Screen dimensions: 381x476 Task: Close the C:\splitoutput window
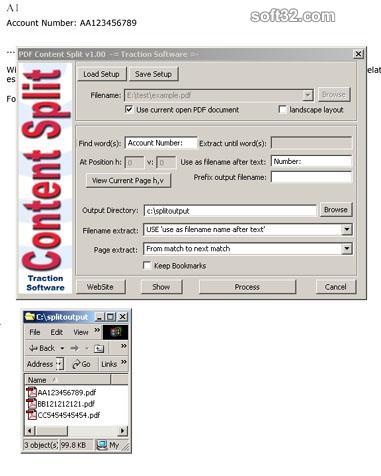tap(123, 317)
